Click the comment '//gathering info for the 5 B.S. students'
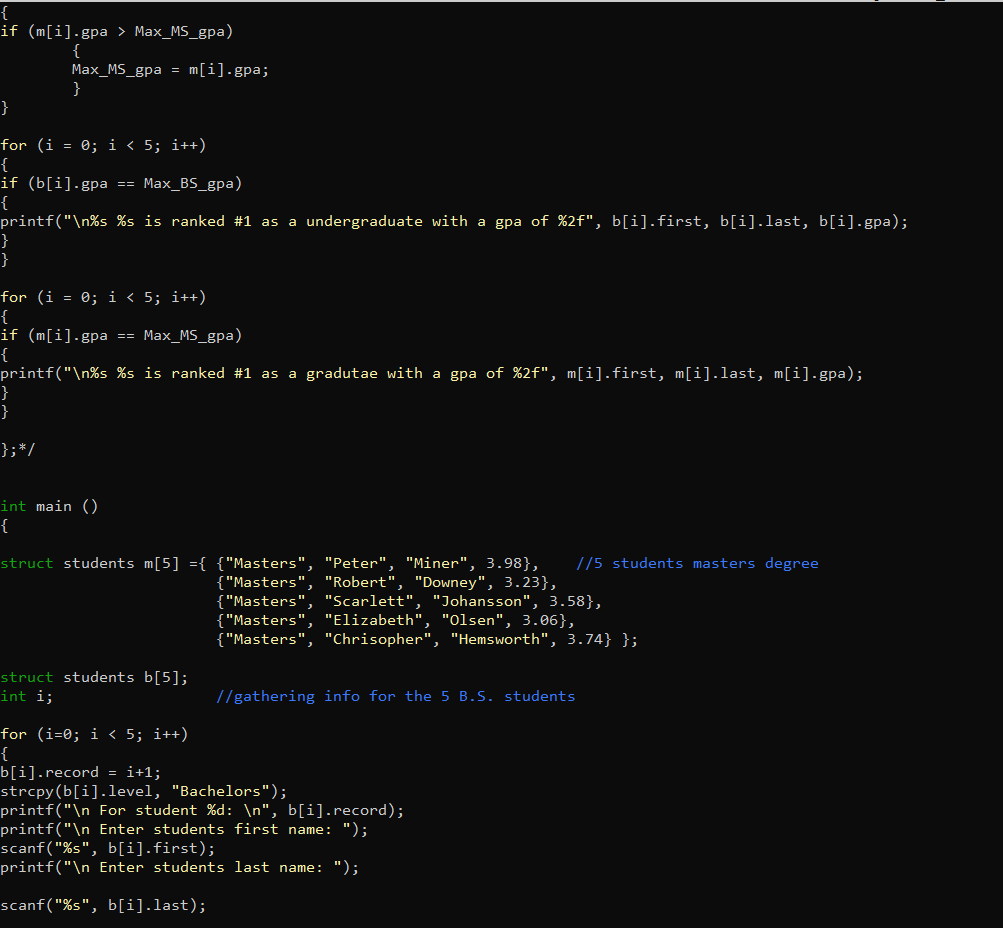 (x=395, y=696)
